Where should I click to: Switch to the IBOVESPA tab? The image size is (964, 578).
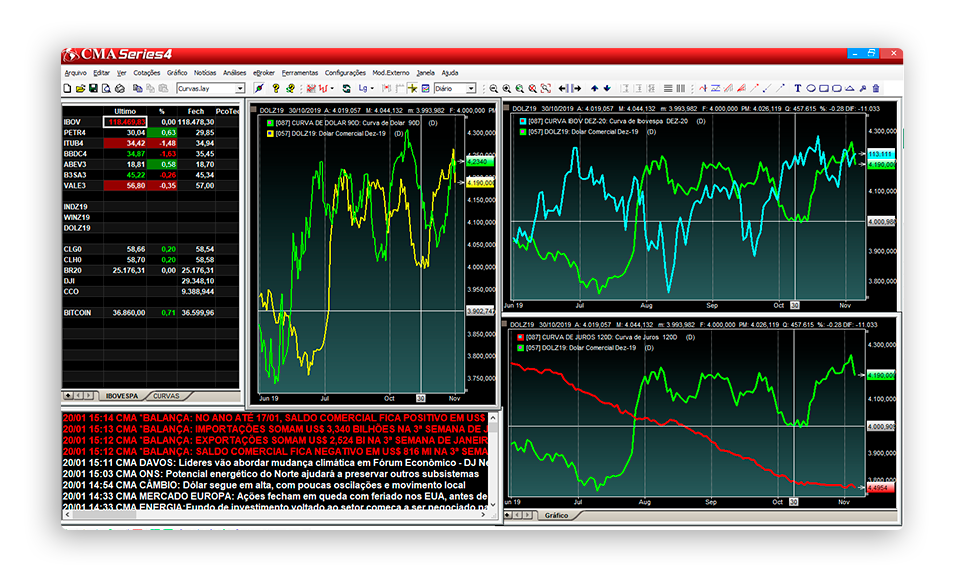click(x=122, y=396)
